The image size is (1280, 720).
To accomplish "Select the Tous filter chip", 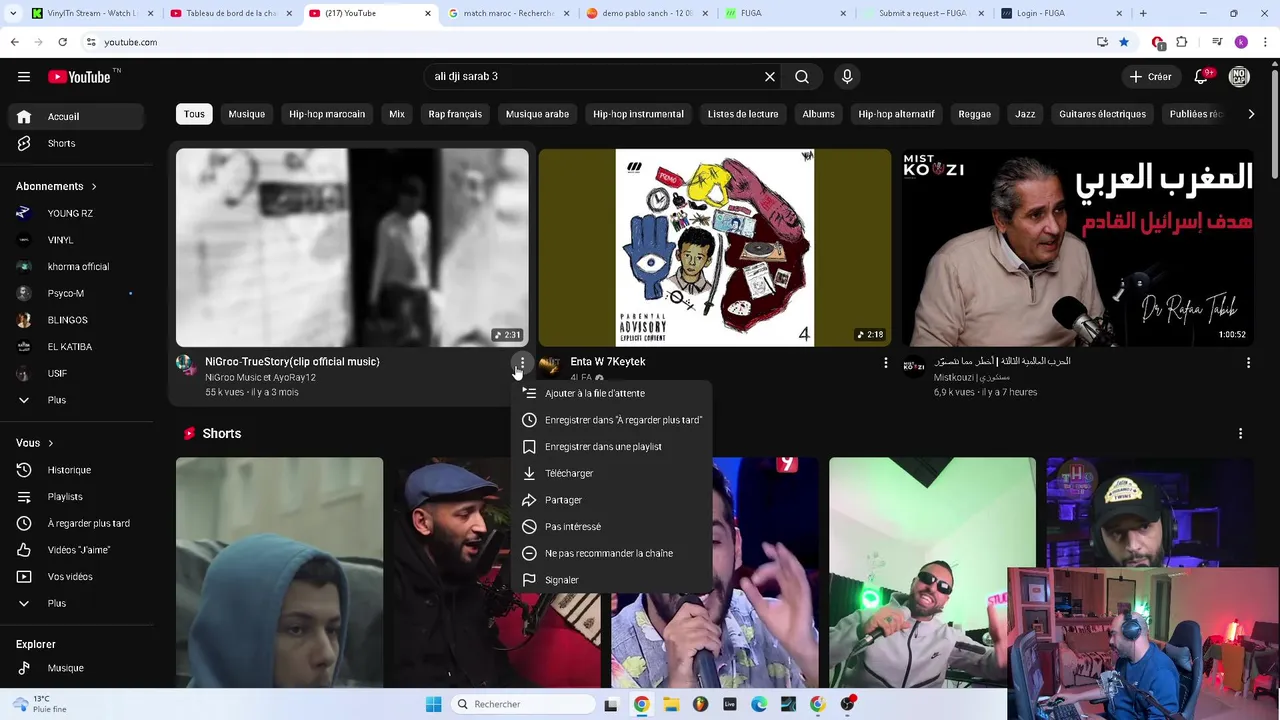I will pyautogui.click(x=194, y=114).
